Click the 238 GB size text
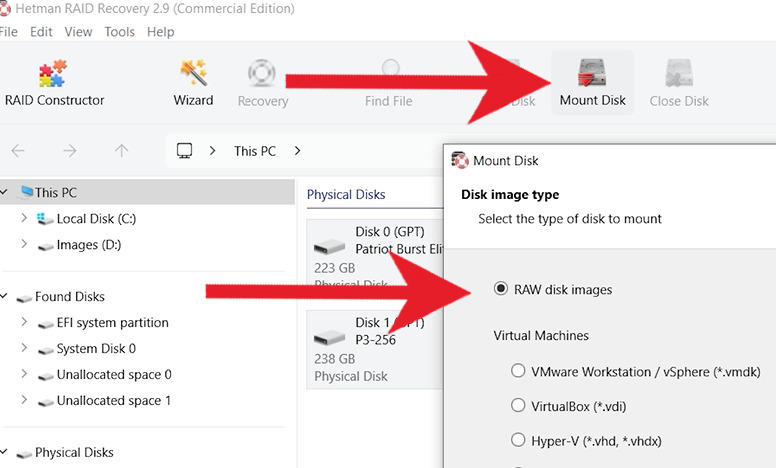This screenshot has height=468, width=776. 335,359
